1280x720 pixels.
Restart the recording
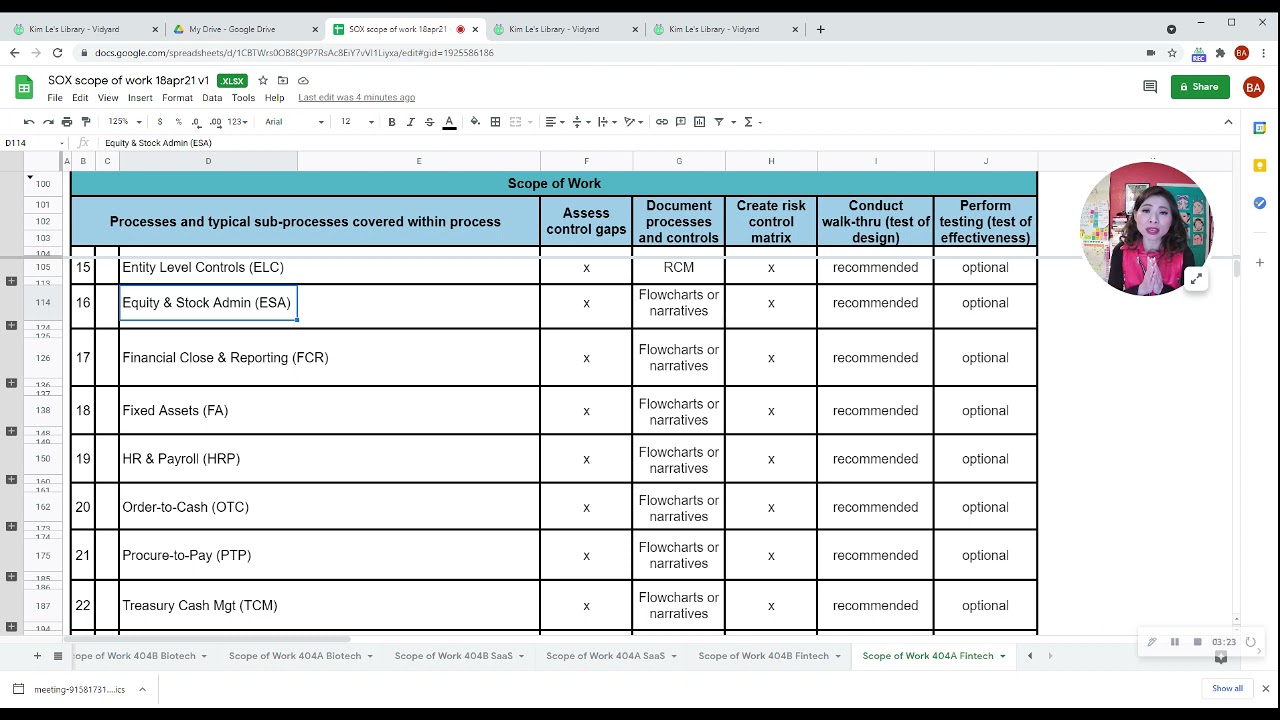coord(1250,642)
